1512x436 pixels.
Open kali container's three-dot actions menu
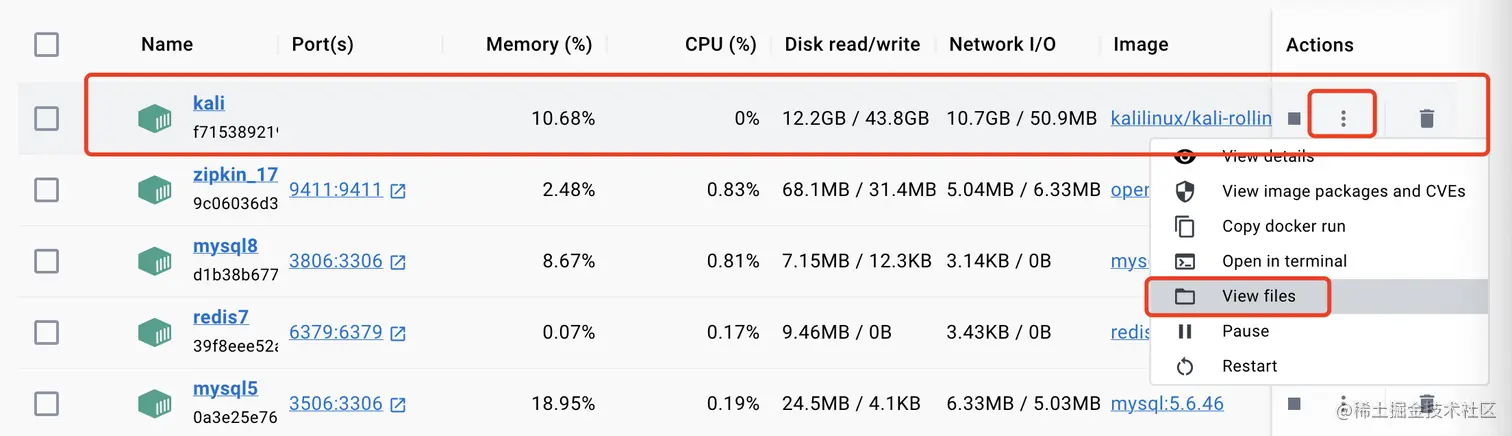[1343, 118]
